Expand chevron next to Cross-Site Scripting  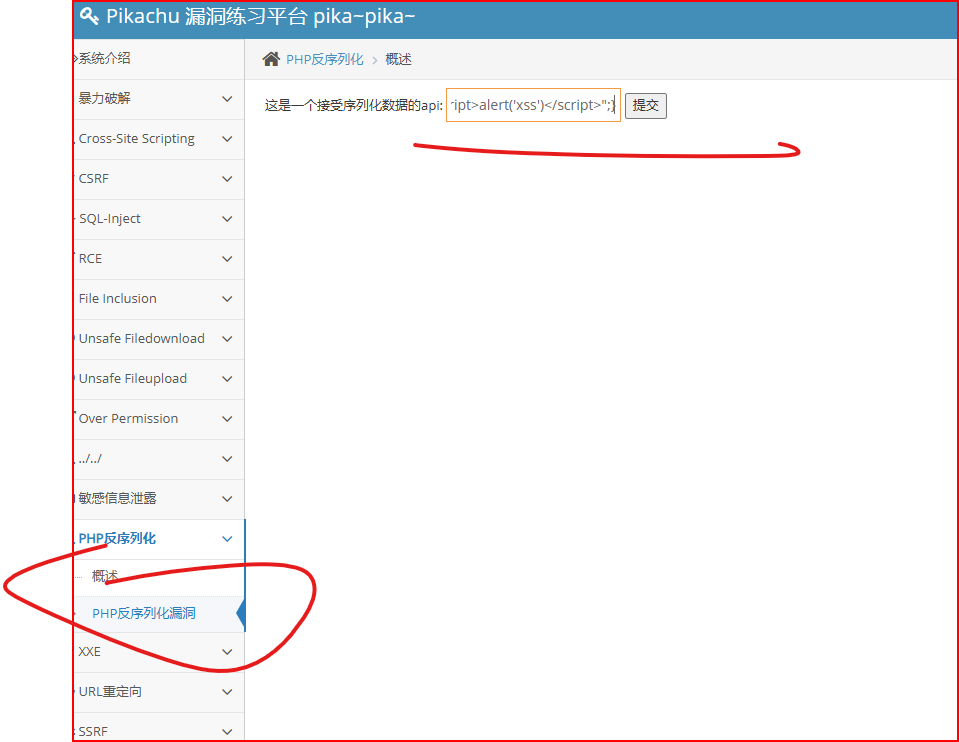coord(227,139)
